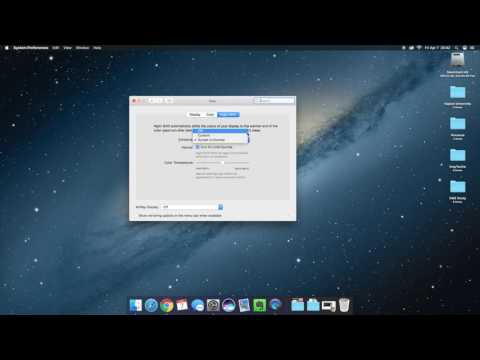Toggle show mirroring options in menu bar

(180, 216)
